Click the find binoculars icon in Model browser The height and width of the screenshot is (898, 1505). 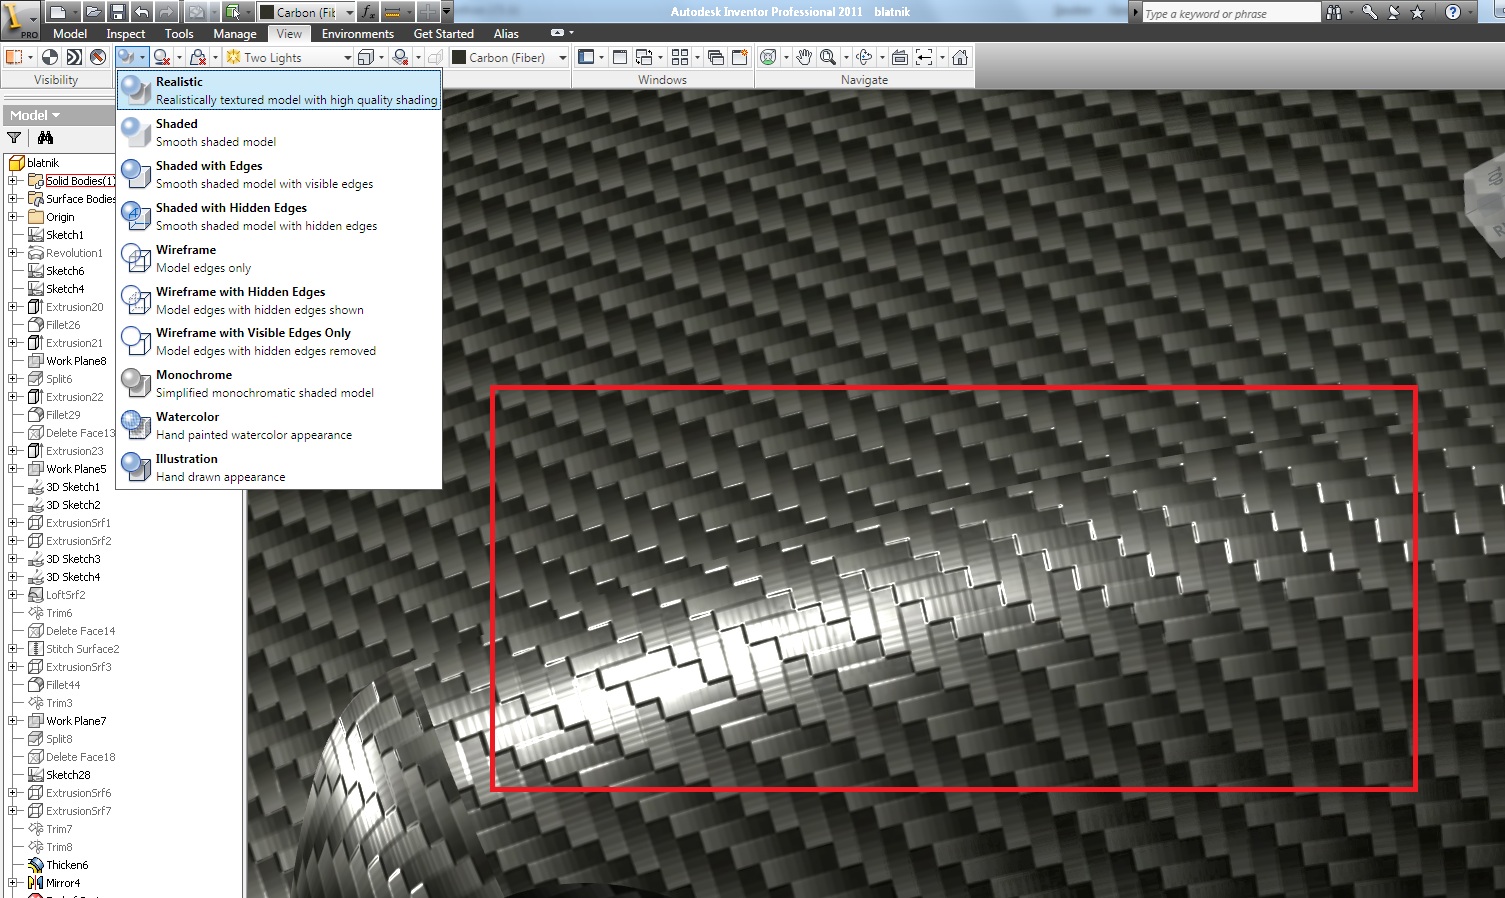[x=45, y=138]
